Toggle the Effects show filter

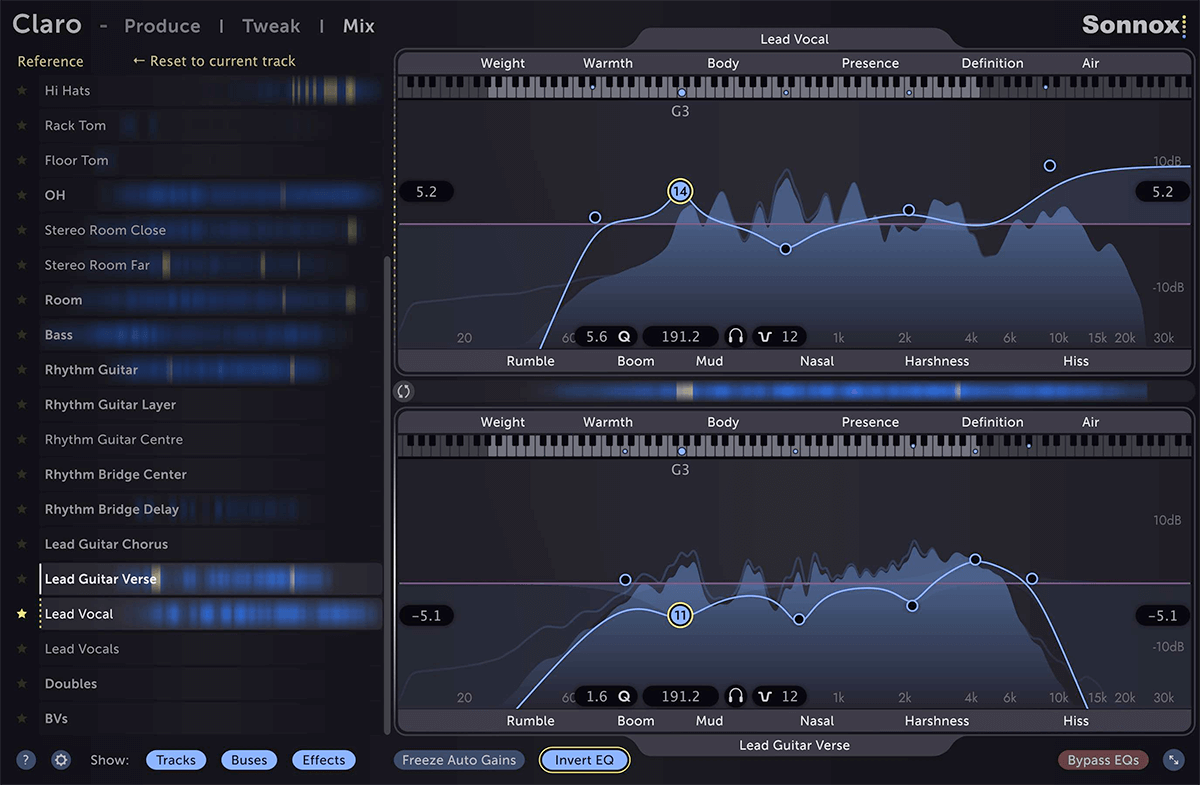coord(324,760)
